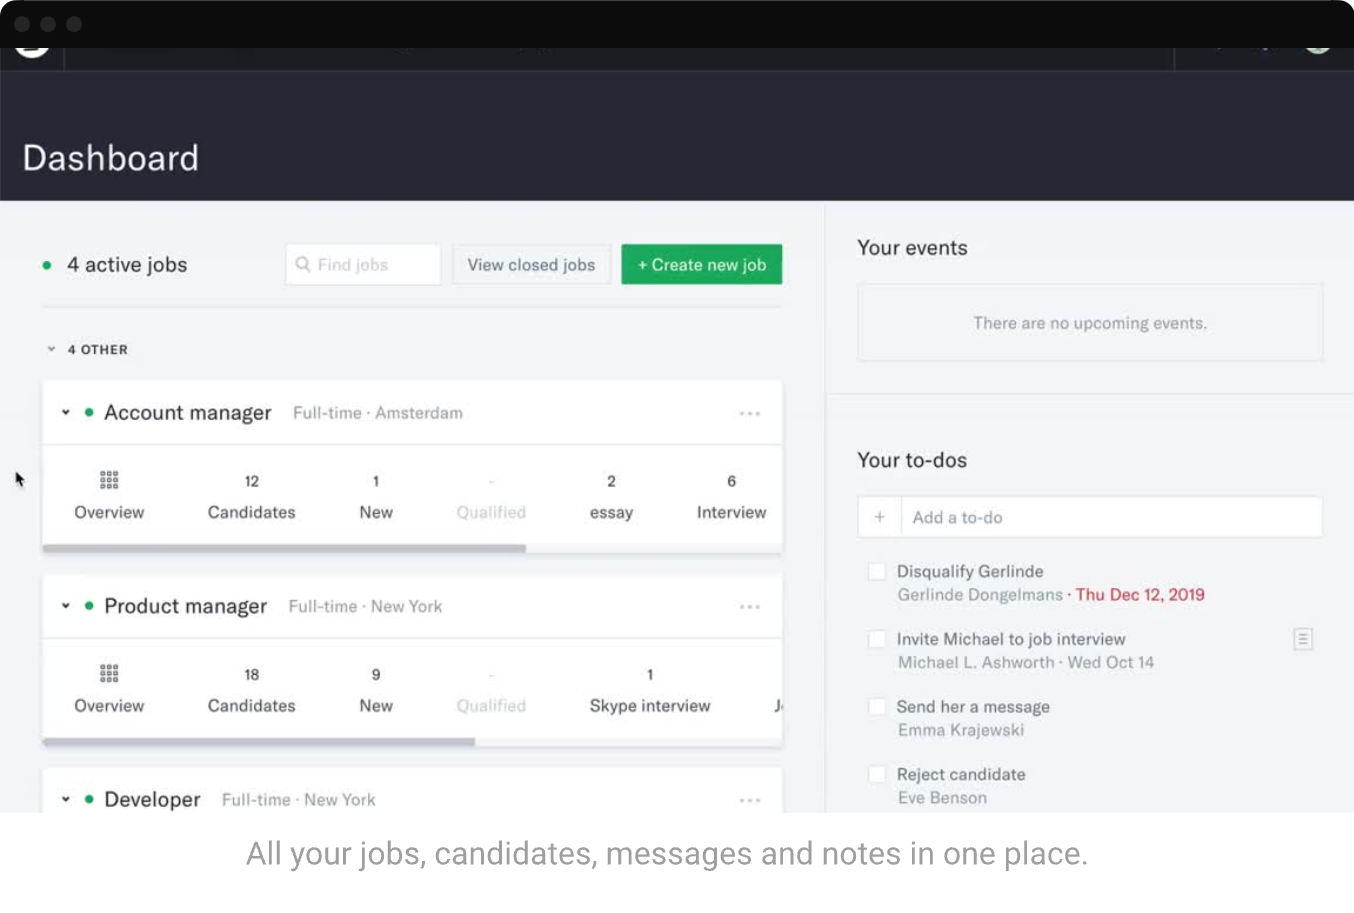1354x913 pixels.
Task: Open Account manager Candidates stage tab
Action: [x=251, y=497]
